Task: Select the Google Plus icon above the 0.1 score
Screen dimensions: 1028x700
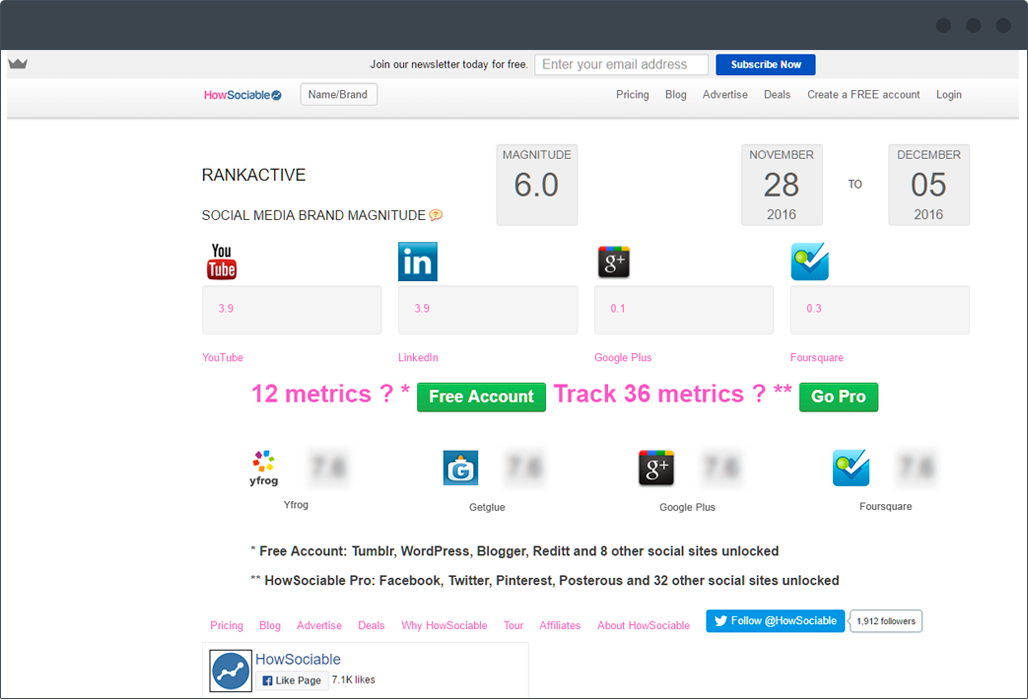Action: (x=614, y=262)
